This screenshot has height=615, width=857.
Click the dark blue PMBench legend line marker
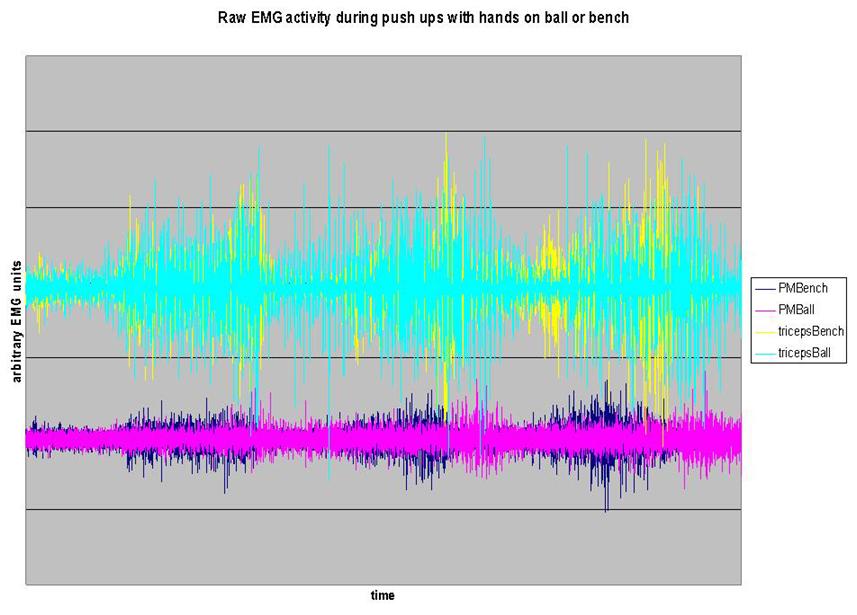765,288
